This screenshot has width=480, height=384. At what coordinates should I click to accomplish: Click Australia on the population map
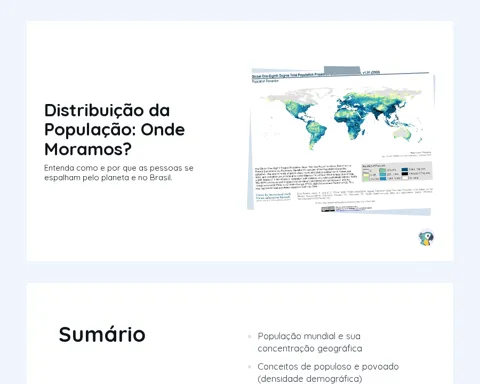point(403,134)
